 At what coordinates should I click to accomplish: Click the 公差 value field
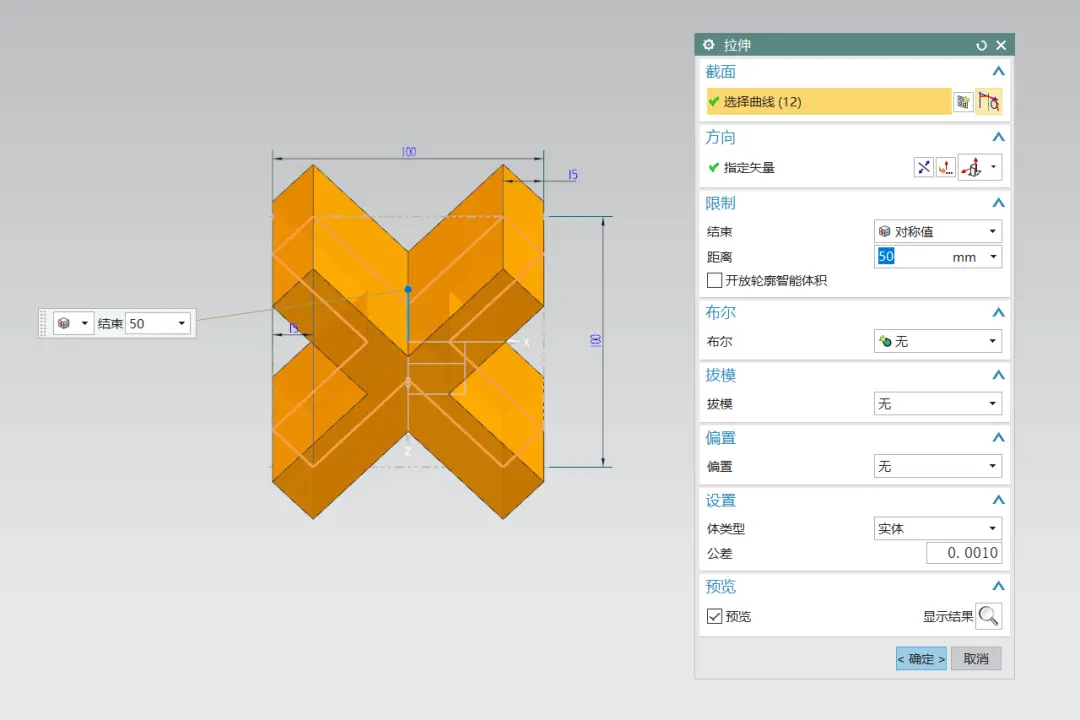click(964, 553)
